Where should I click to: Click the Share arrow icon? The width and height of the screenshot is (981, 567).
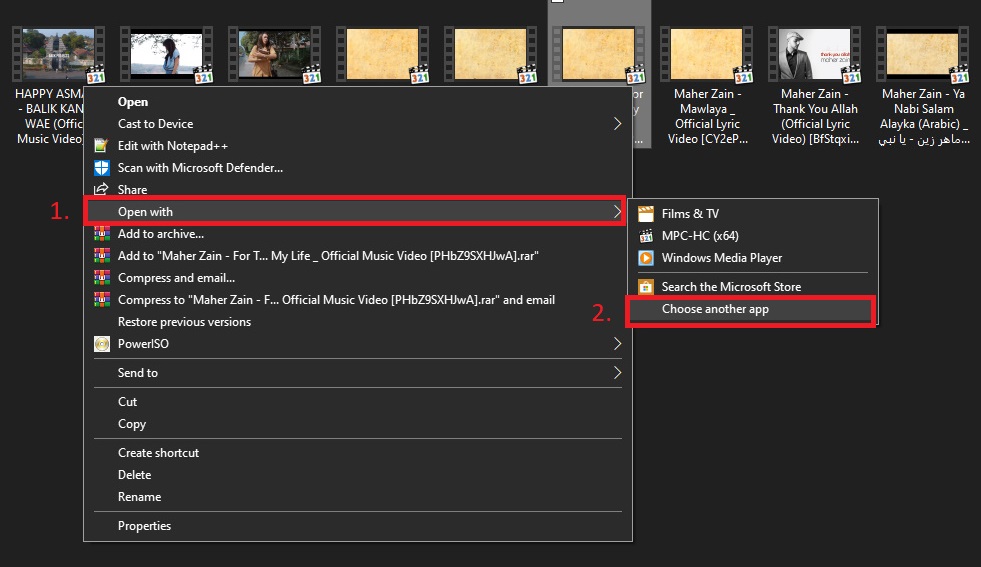[x=101, y=189]
